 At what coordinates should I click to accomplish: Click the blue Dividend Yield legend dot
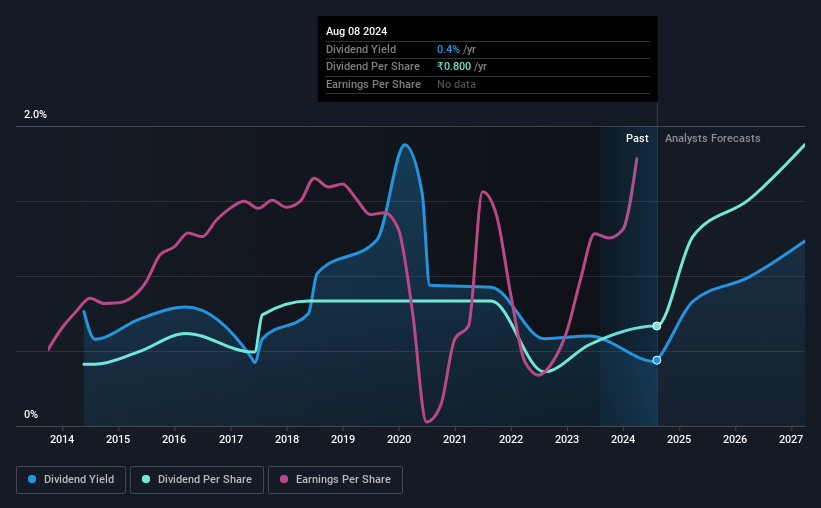(x=32, y=479)
